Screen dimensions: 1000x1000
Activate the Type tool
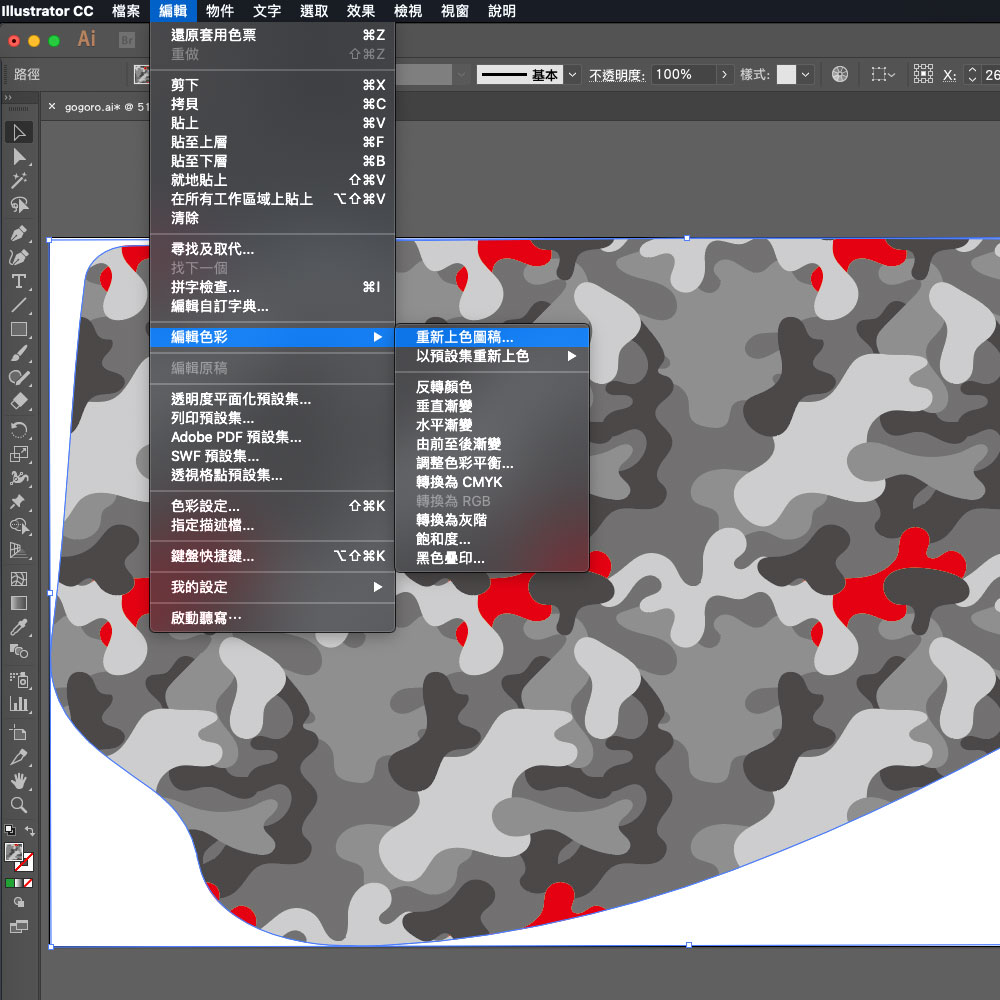(x=19, y=281)
